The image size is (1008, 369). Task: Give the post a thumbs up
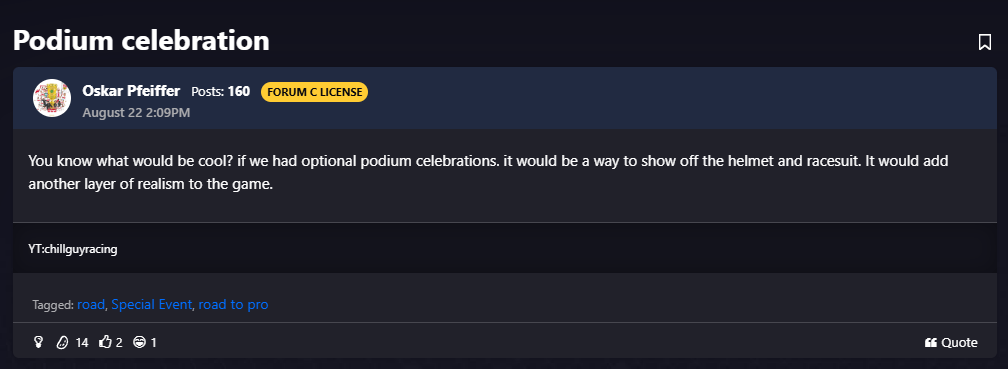(105, 342)
